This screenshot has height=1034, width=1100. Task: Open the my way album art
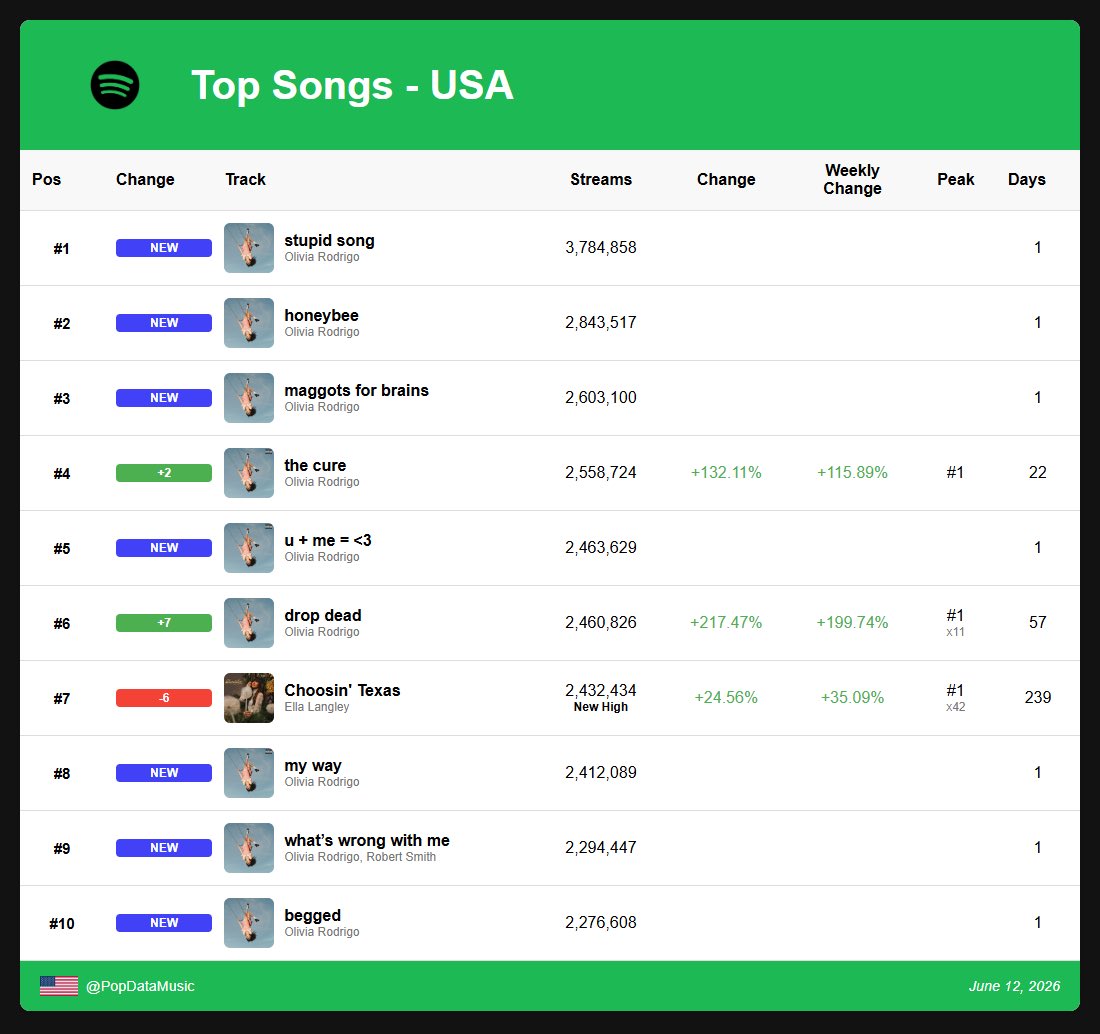pos(248,773)
